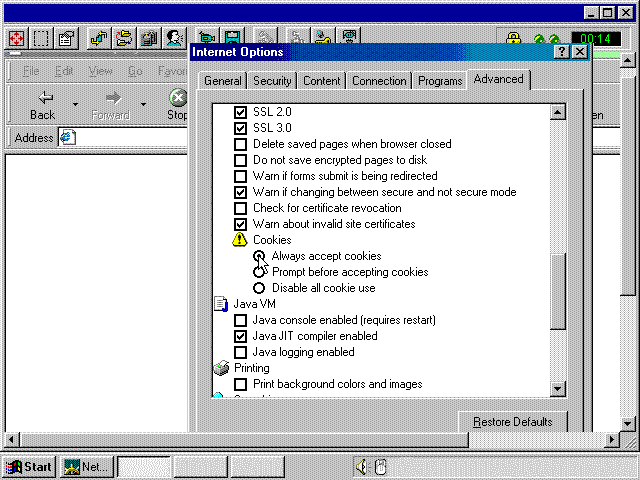This screenshot has width=640, height=480.
Task: Open the Forward button history dropdown arrow
Action: tap(143, 105)
